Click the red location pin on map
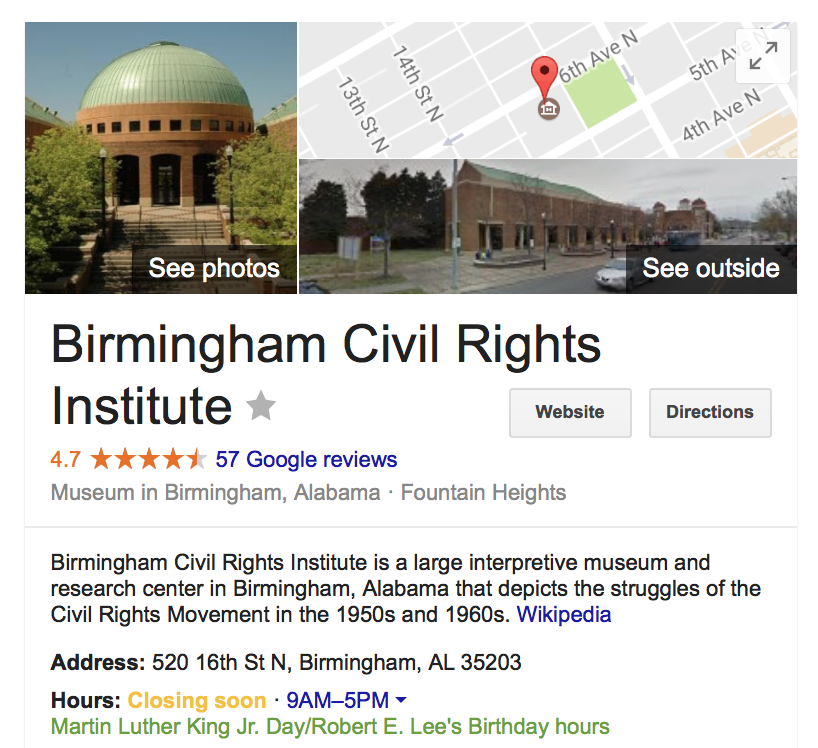 (x=544, y=78)
